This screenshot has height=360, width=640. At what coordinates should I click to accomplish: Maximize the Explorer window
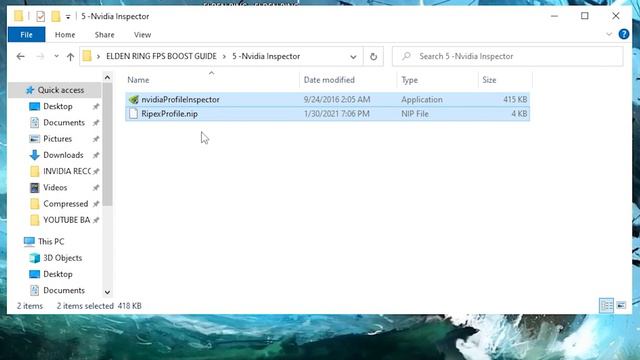tap(584, 16)
